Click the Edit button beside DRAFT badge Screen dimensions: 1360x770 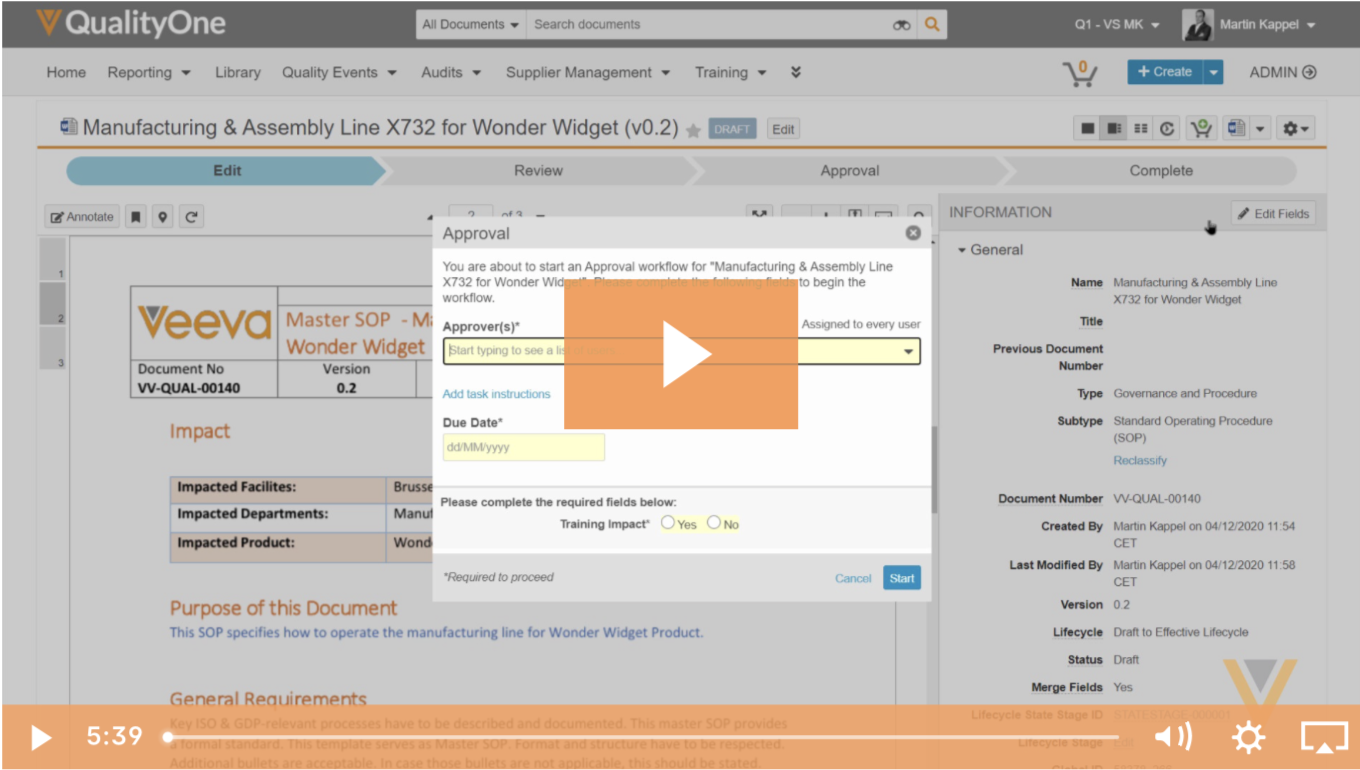click(783, 129)
